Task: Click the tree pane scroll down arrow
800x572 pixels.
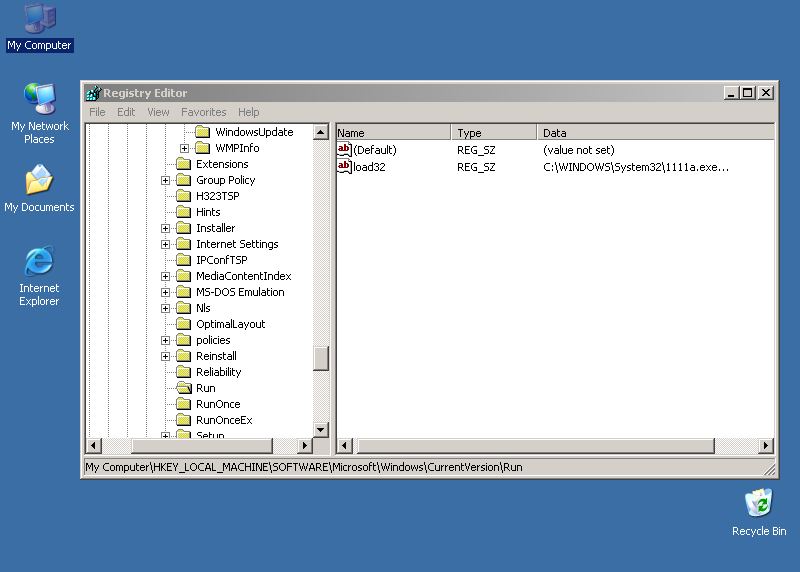Action: point(320,430)
